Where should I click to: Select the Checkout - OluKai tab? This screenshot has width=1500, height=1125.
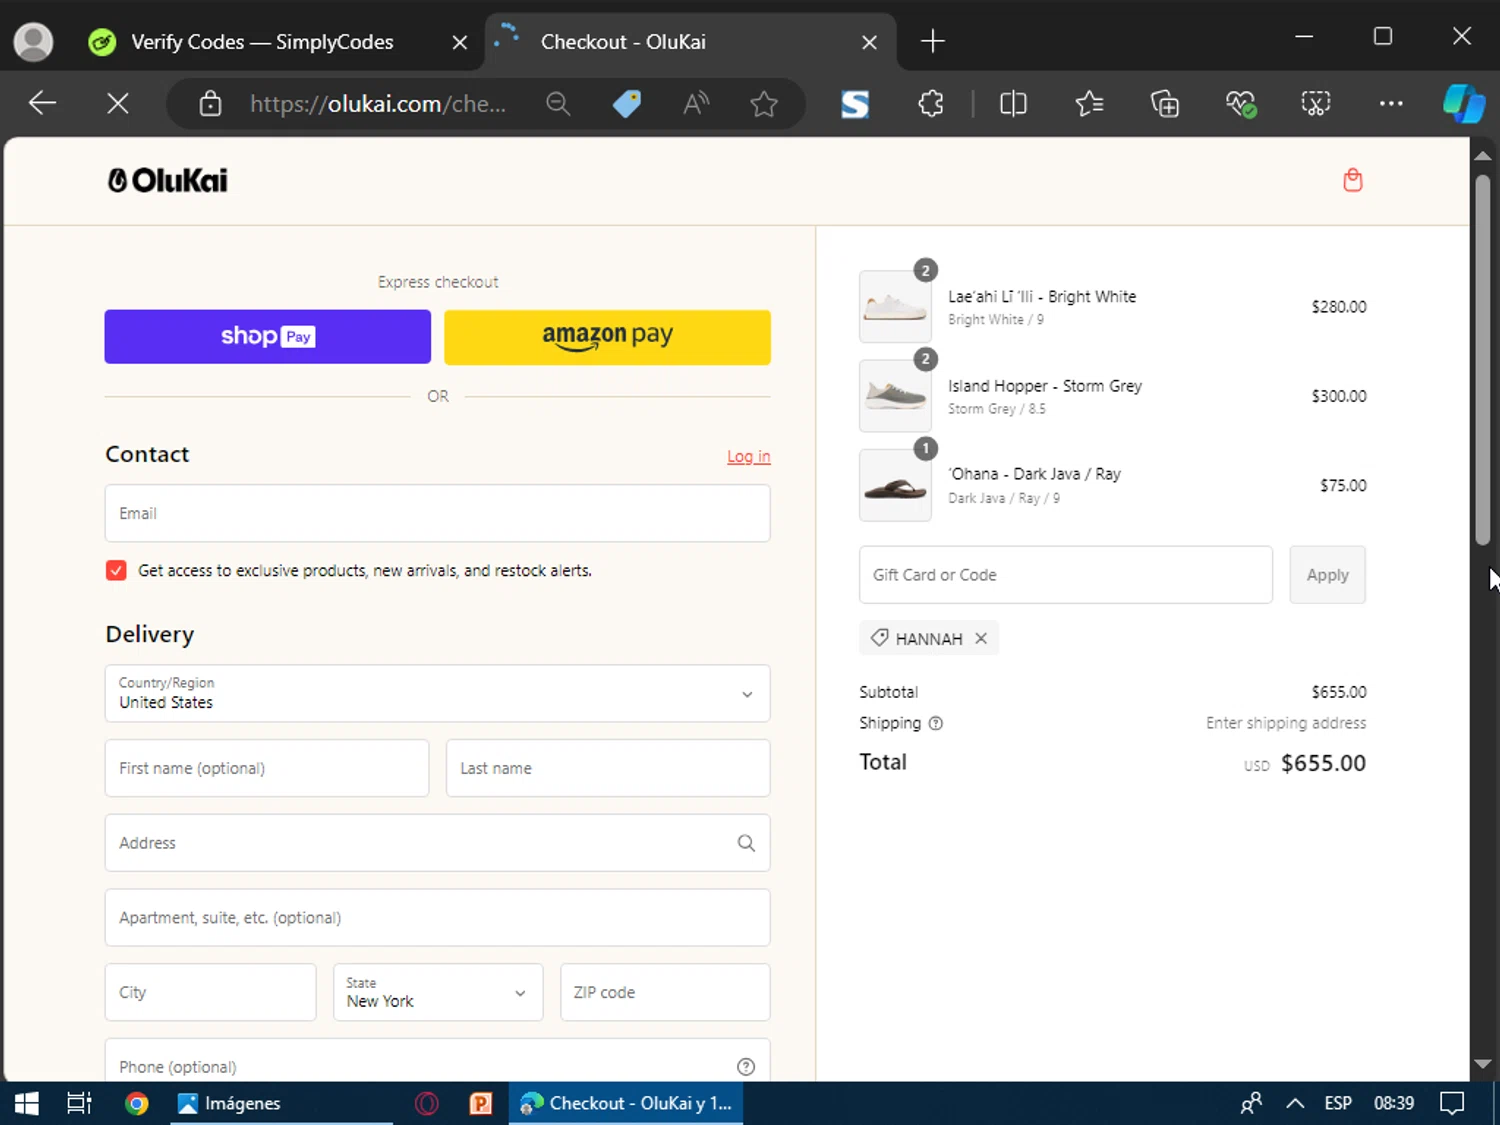point(690,42)
